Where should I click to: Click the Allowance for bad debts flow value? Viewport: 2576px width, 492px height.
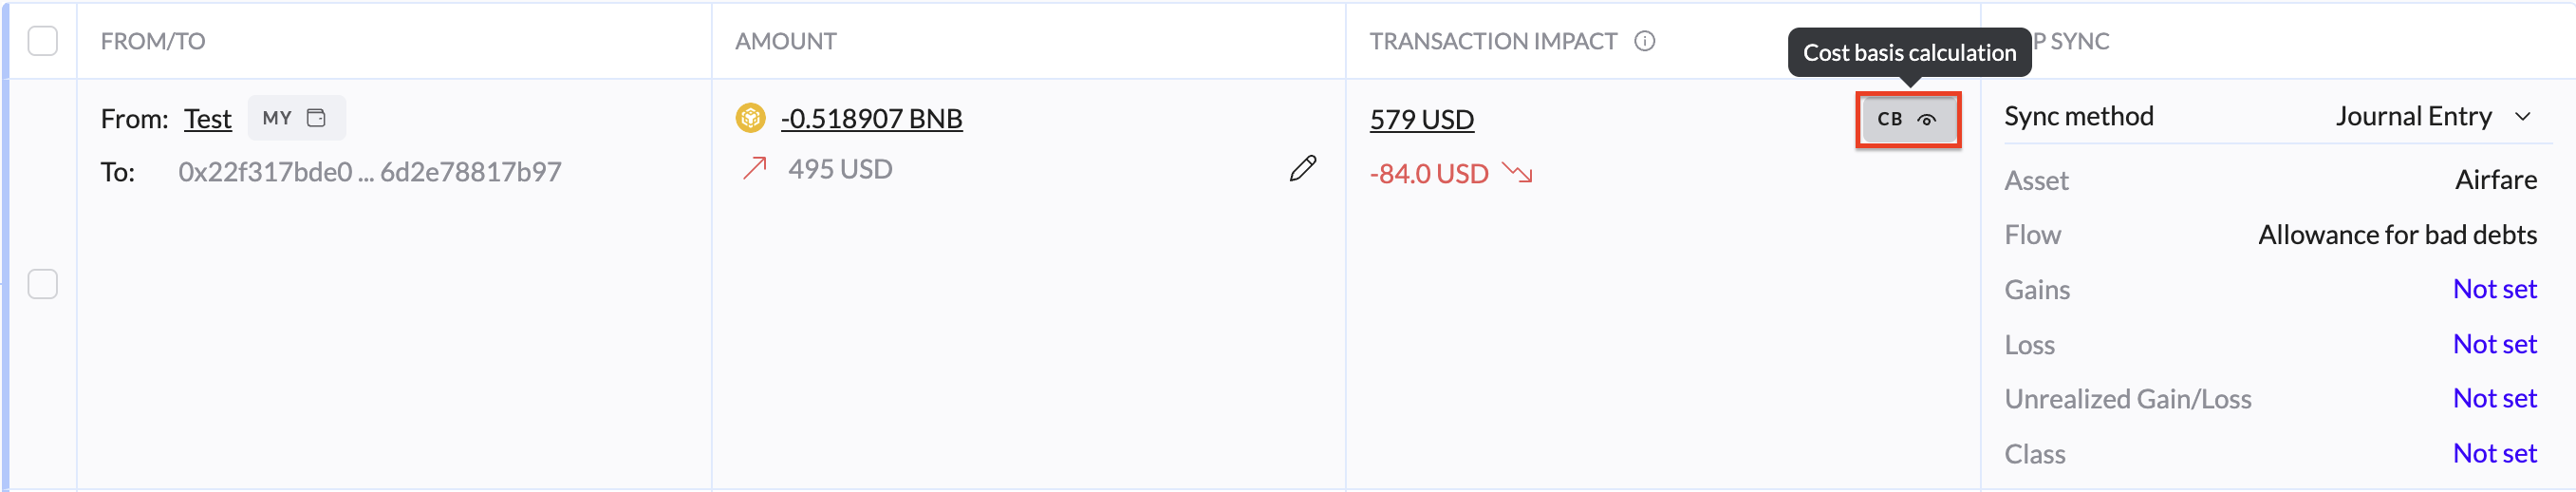click(x=2397, y=235)
